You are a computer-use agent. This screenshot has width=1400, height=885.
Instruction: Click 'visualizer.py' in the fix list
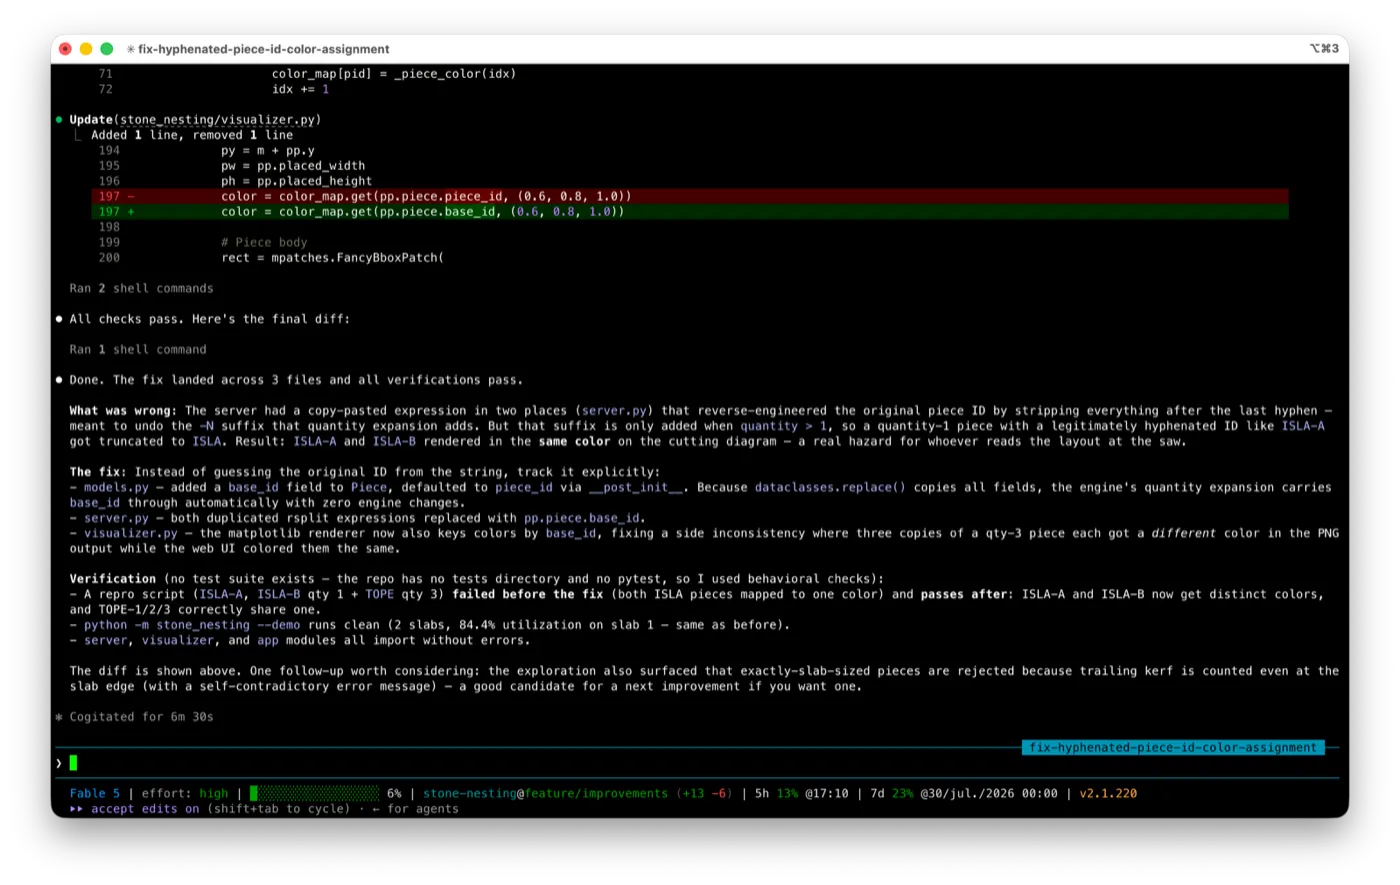click(130, 533)
